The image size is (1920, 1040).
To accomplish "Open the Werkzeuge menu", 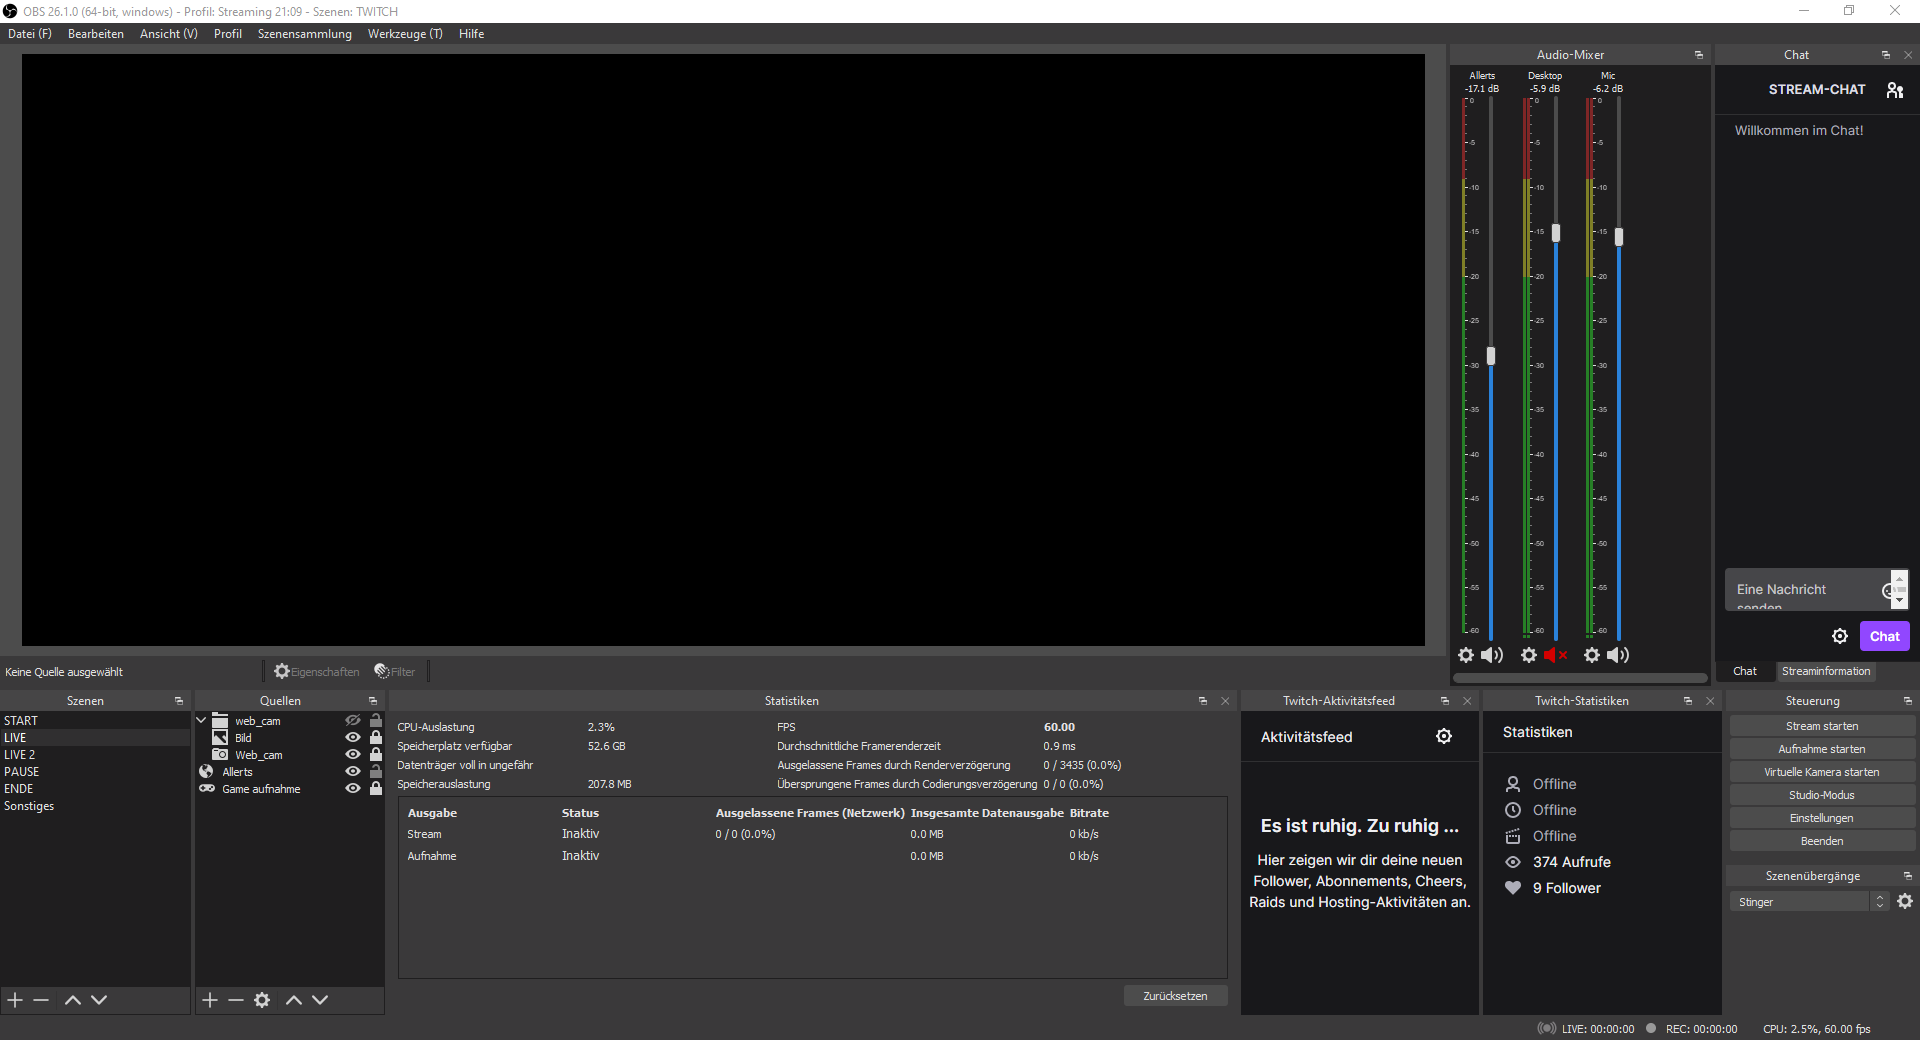I will [x=404, y=34].
